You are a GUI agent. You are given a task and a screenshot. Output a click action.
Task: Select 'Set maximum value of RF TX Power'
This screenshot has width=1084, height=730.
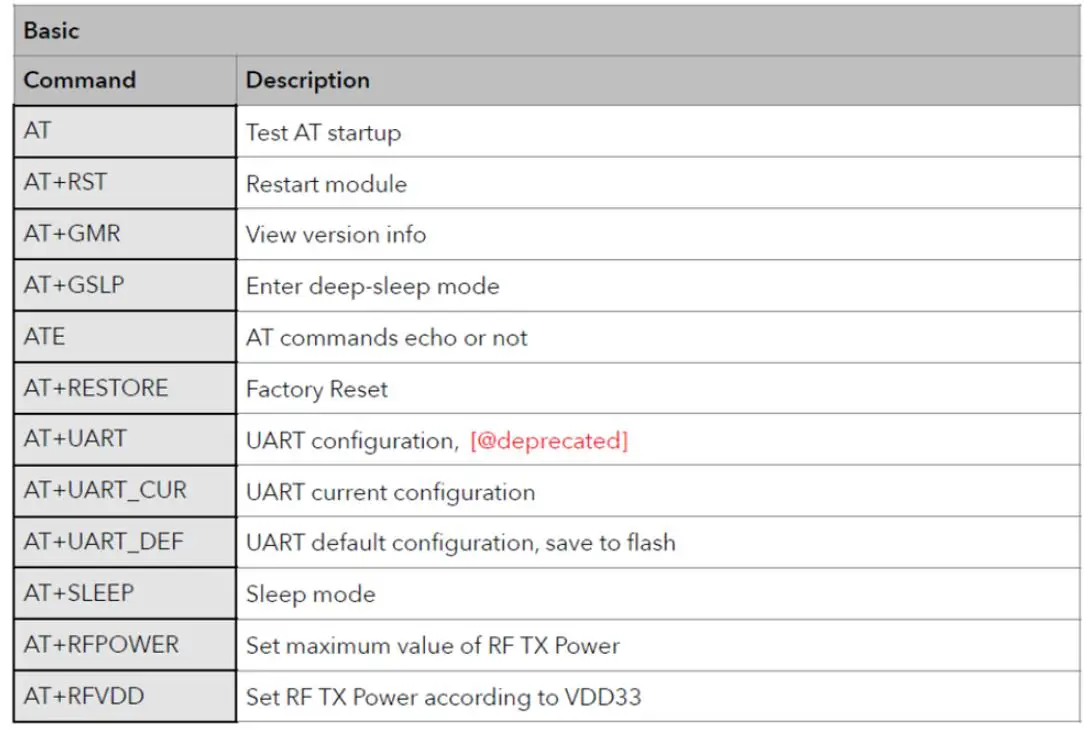pyautogui.click(x=432, y=645)
